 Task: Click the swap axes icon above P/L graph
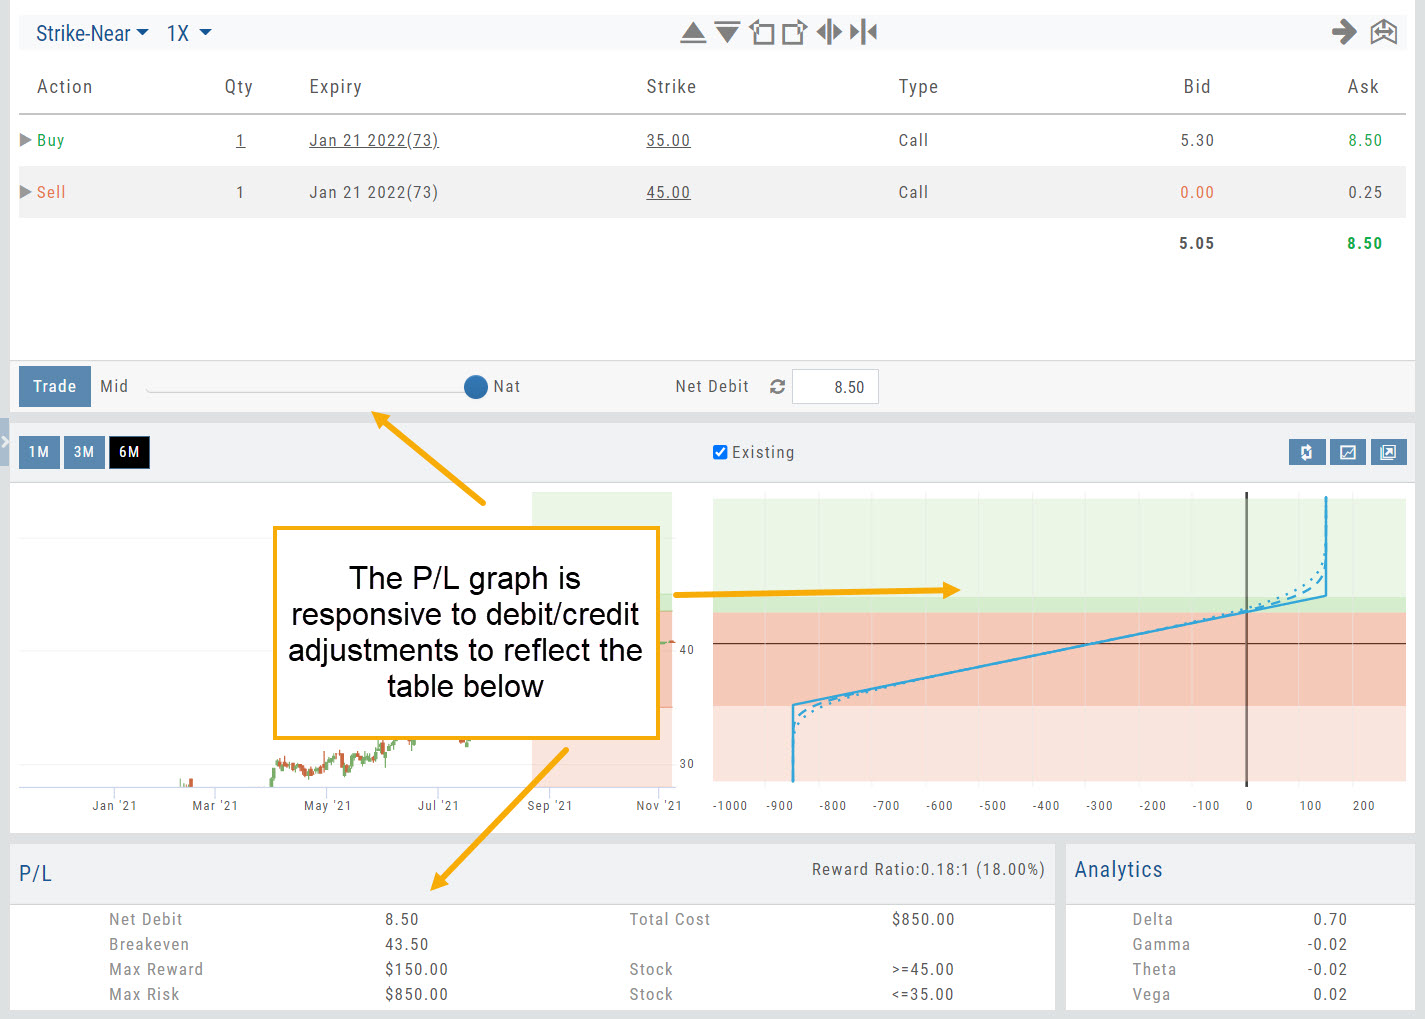(x=1306, y=452)
